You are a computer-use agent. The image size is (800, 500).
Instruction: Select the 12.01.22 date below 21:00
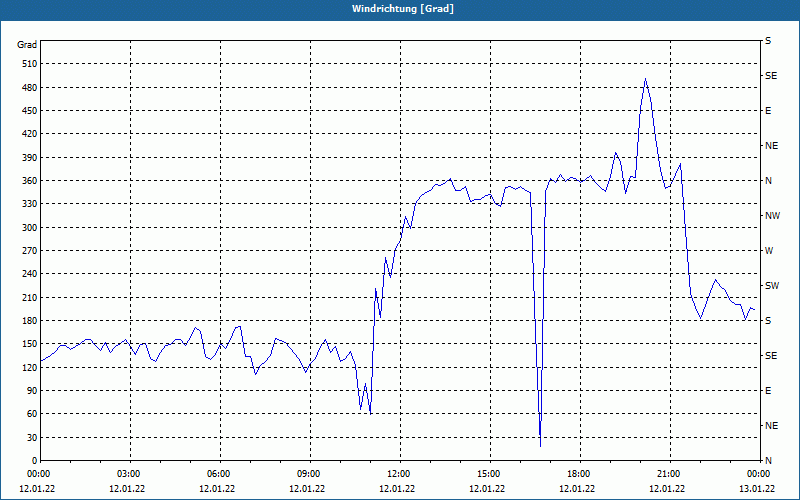pos(667,489)
